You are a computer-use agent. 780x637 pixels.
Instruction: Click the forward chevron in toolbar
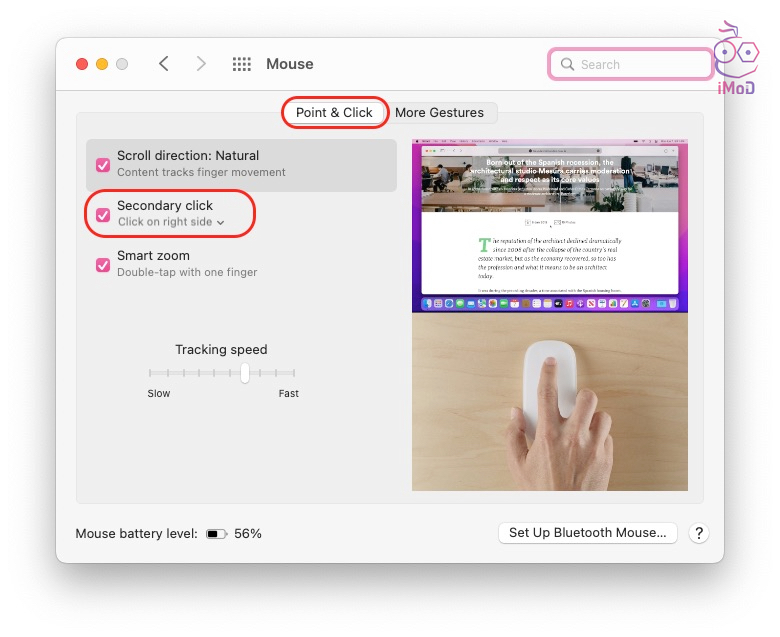201,64
